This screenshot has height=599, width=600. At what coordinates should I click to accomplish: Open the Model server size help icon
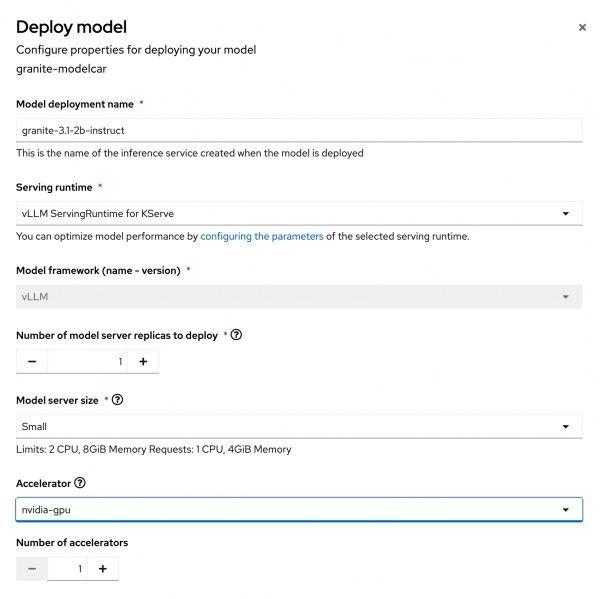point(117,400)
